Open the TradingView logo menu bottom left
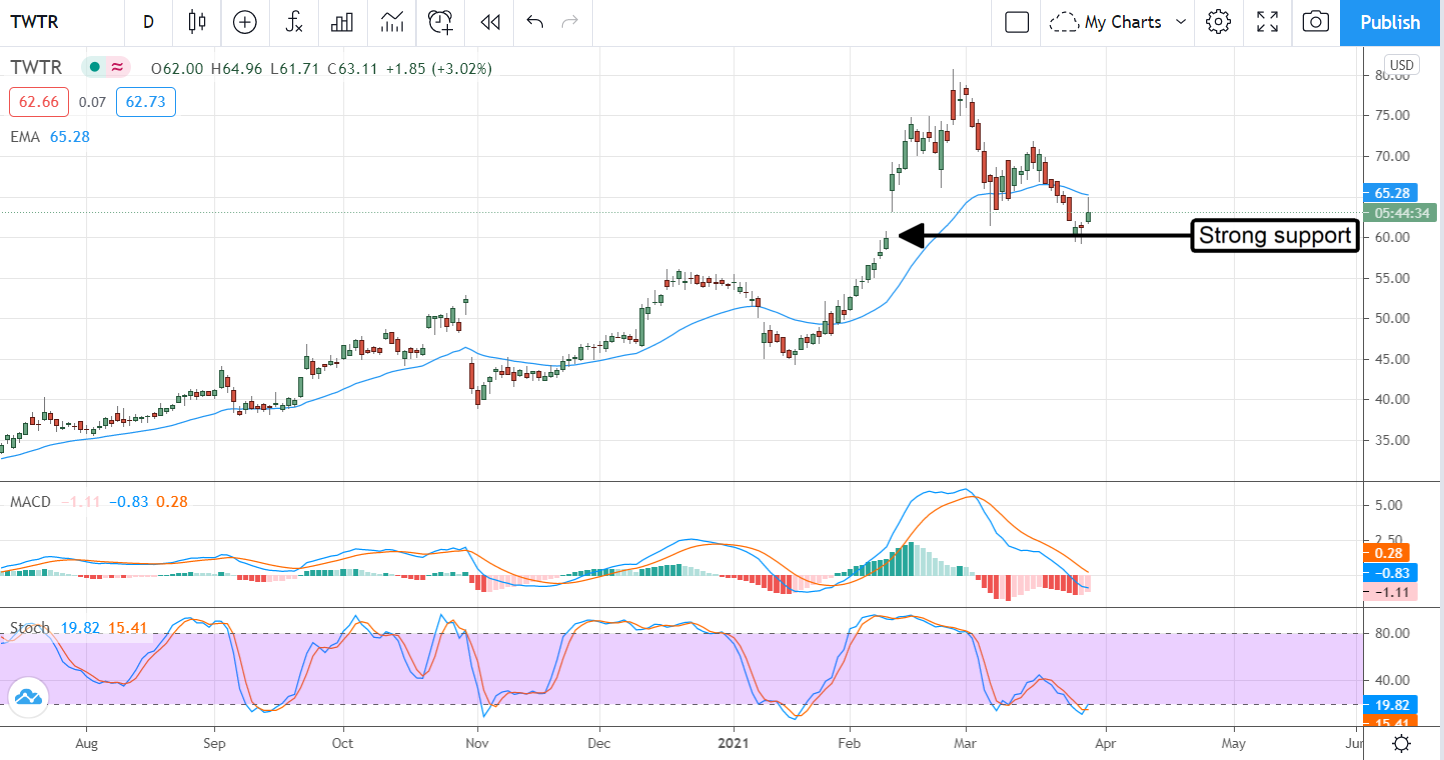 (x=28, y=697)
